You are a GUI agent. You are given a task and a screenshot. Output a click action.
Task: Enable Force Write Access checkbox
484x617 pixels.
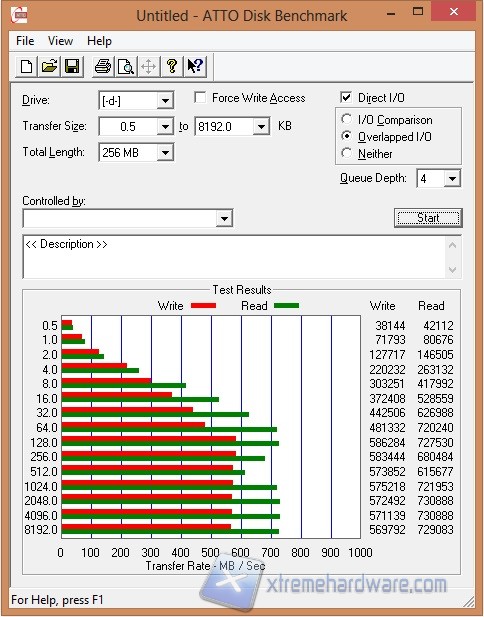click(x=200, y=97)
